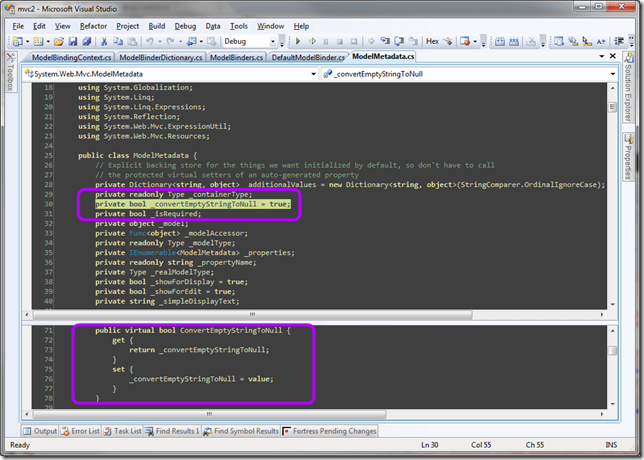The height and width of the screenshot is (460, 644).
Task: Open the Properties side panel
Action: point(628,157)
